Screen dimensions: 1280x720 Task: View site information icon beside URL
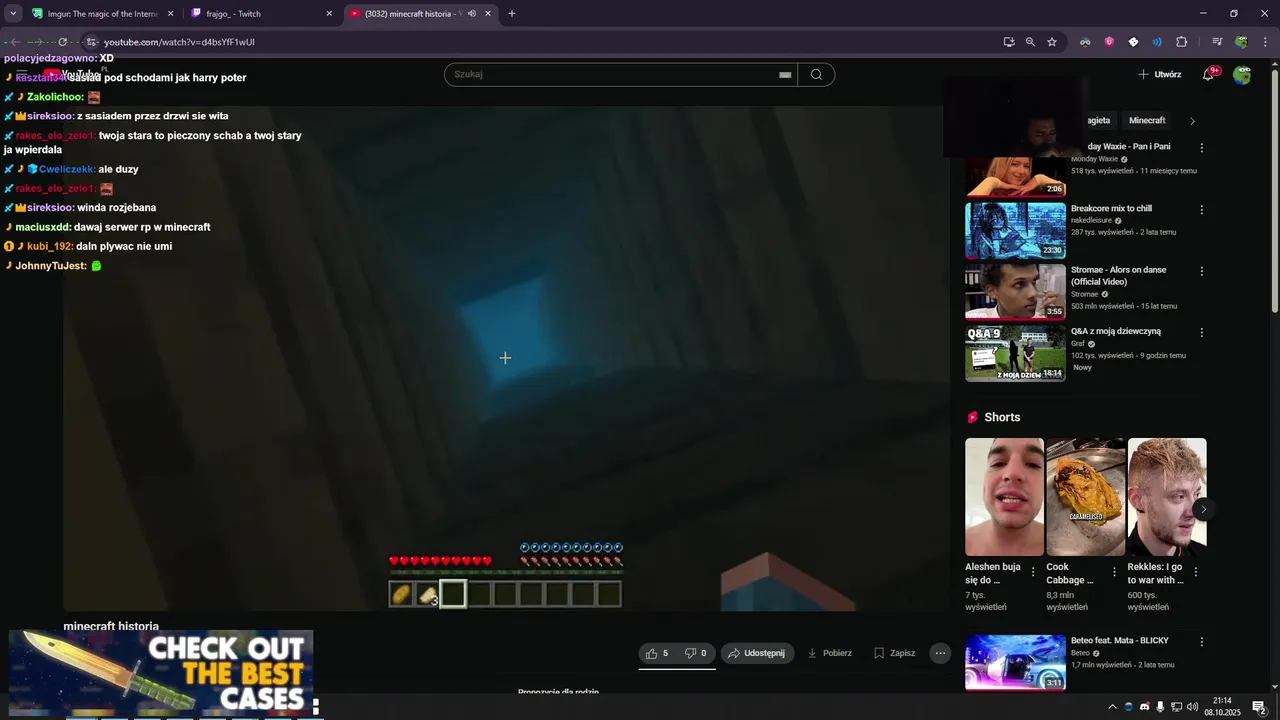[91, 42]
